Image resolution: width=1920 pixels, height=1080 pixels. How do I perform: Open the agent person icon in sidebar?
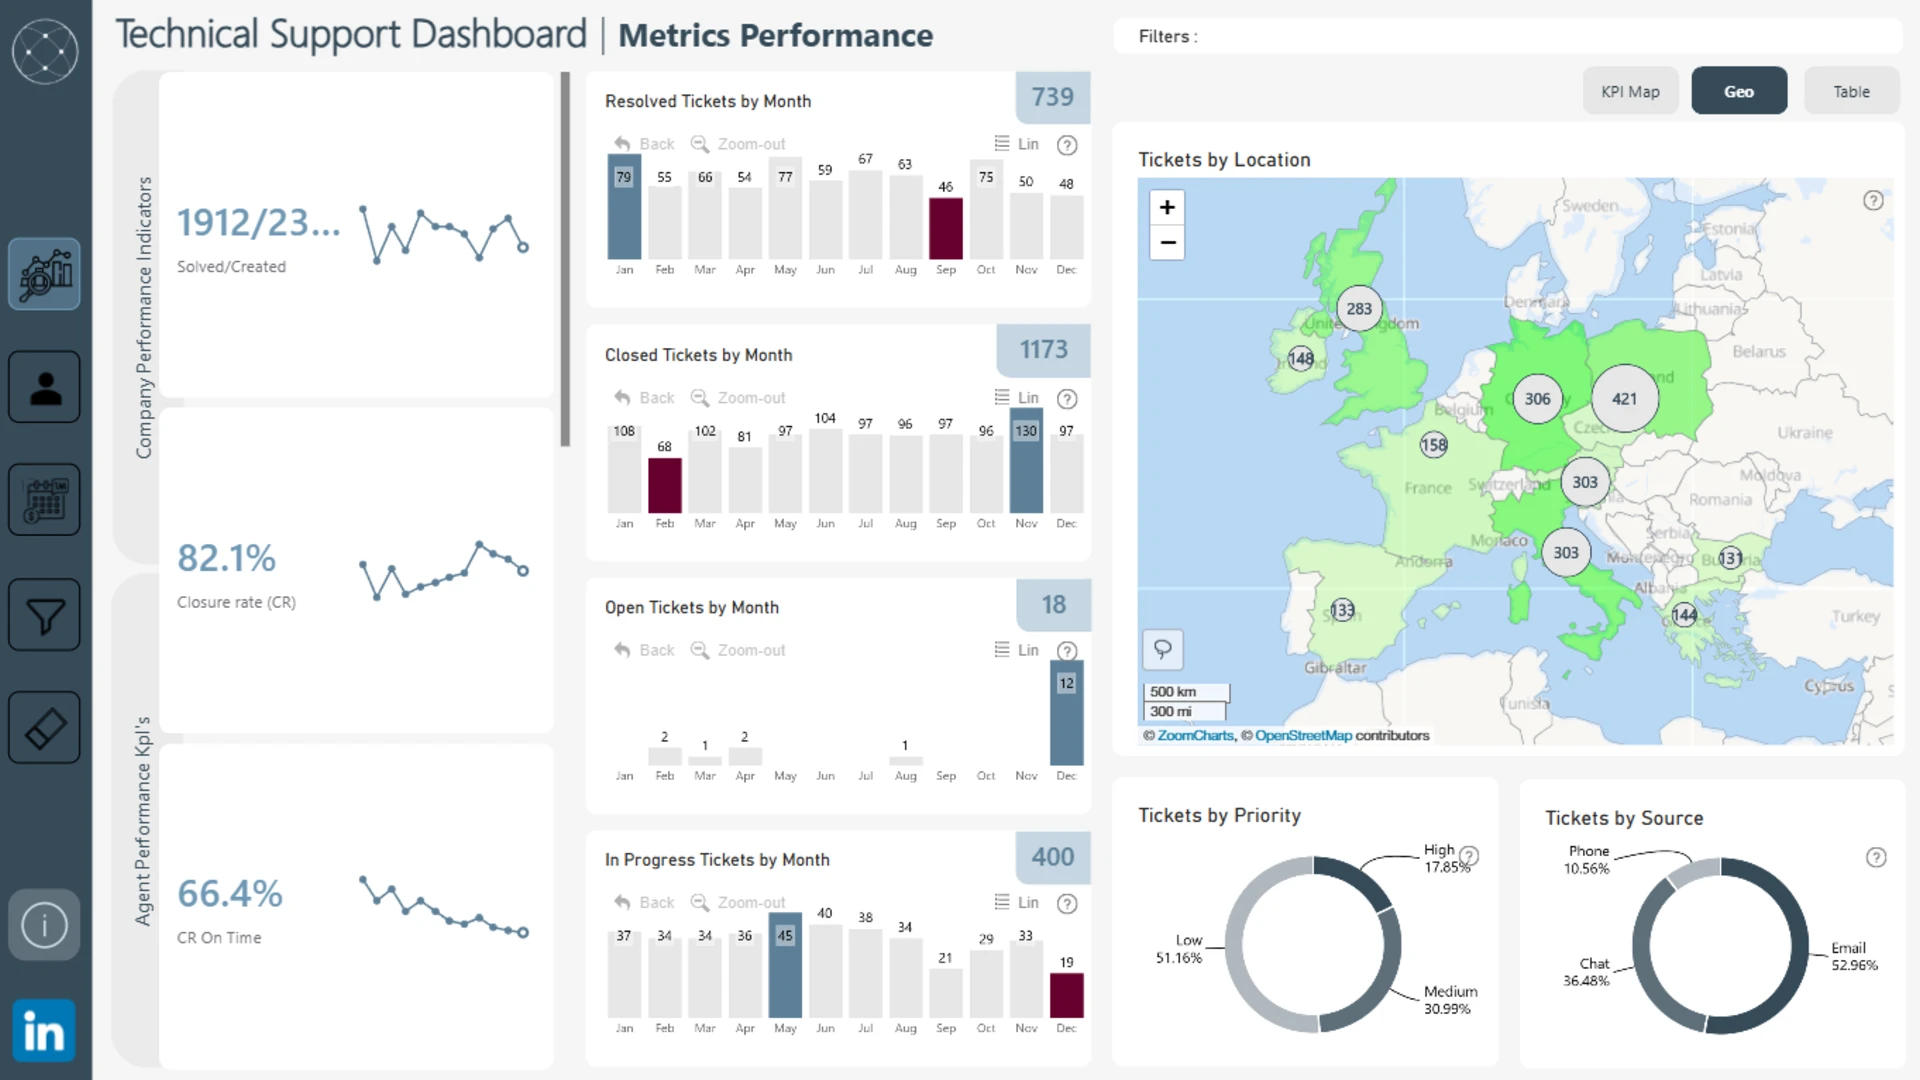pyautogui.click(x=44, y=387)
